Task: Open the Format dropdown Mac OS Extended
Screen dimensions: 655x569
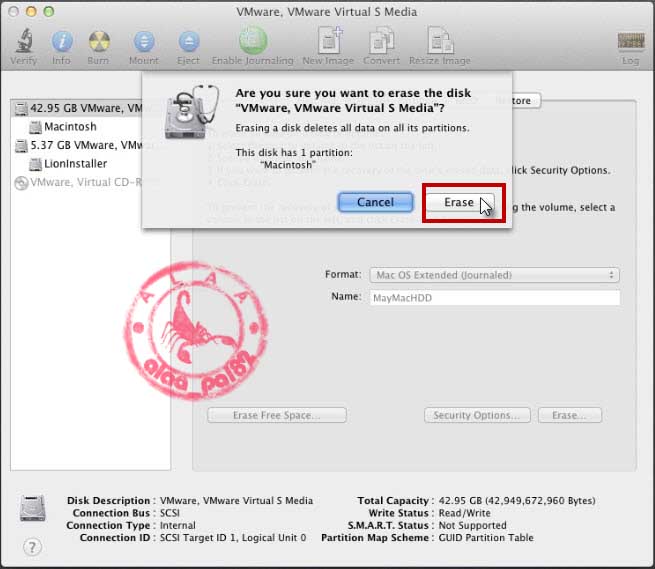Action: (x=494, y=275)
